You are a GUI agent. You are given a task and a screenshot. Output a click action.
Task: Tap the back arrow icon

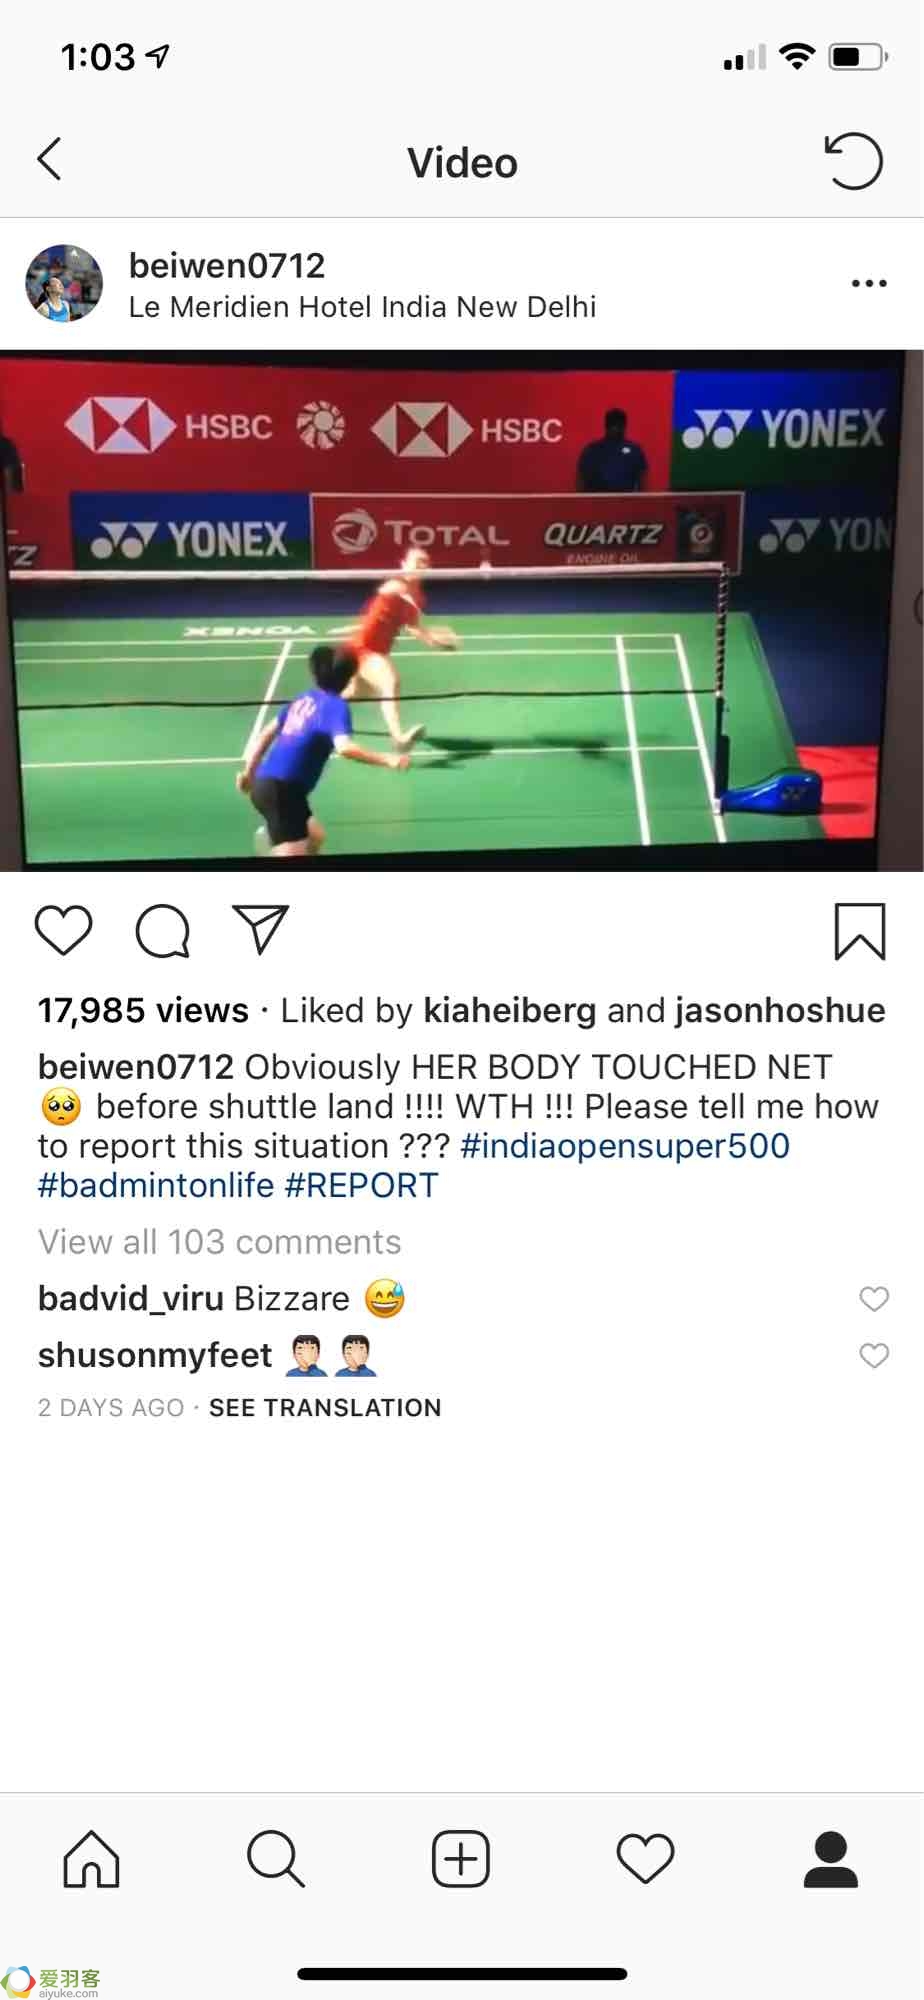(49, 159)
